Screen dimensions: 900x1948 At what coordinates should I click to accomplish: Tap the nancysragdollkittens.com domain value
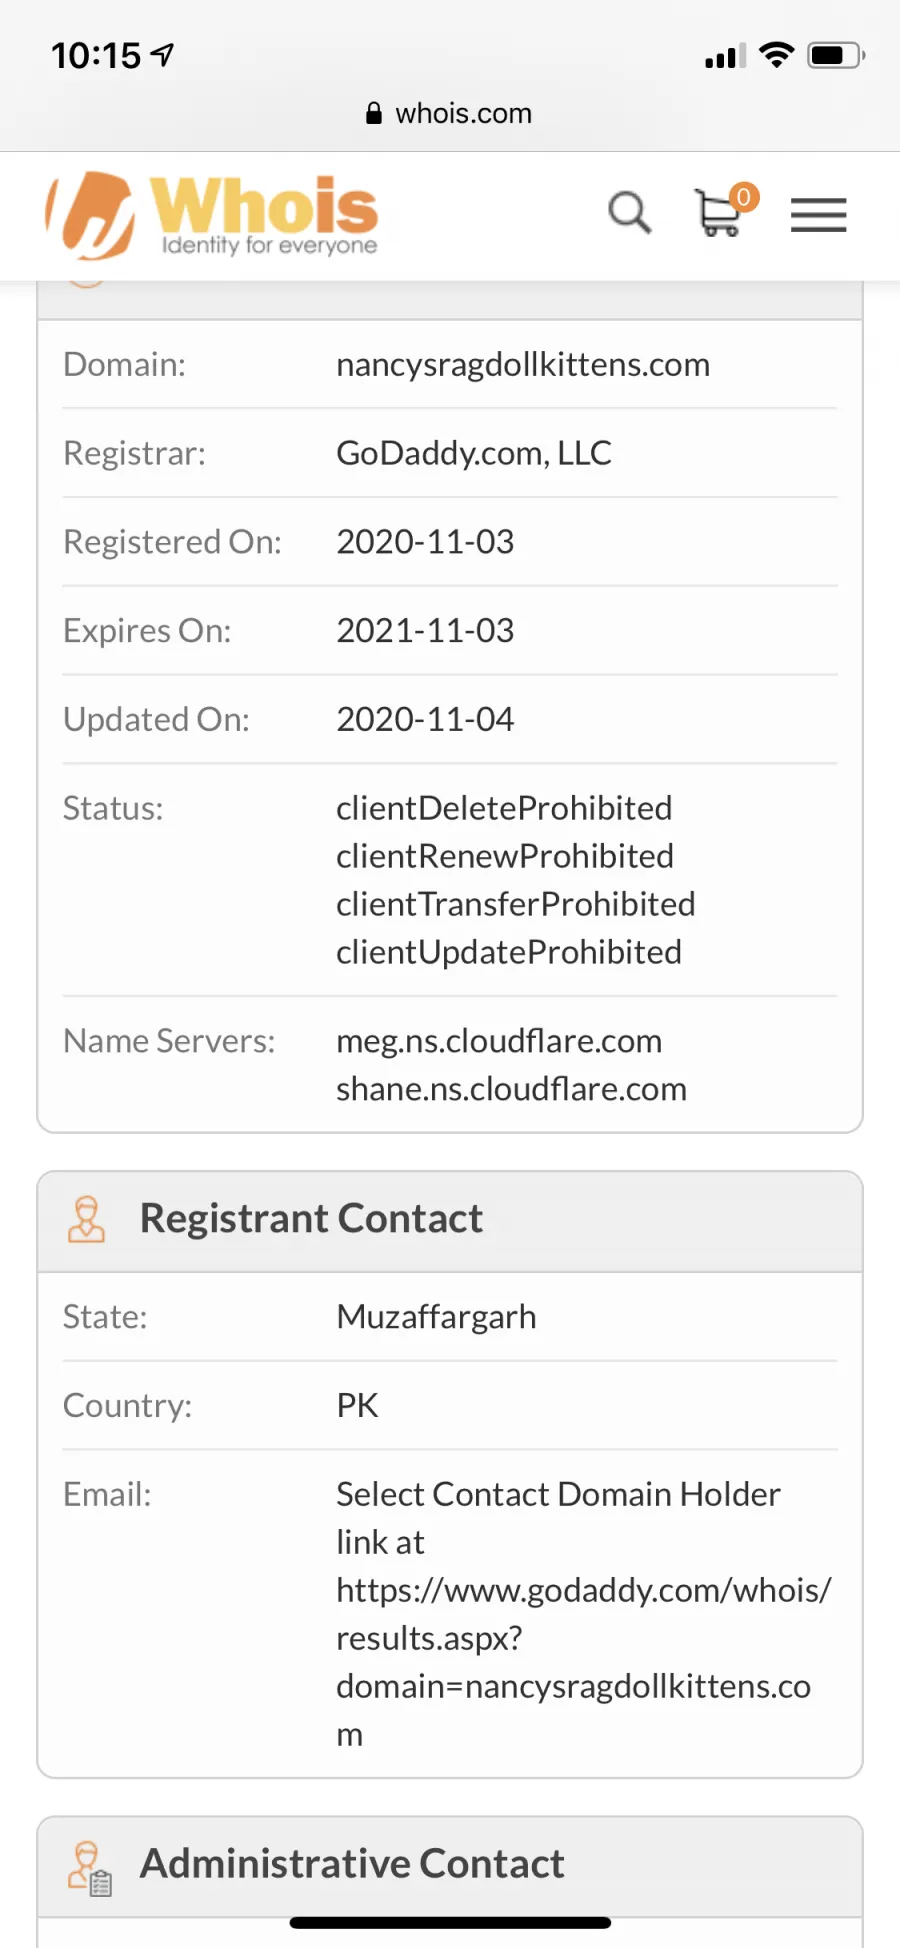[523, 365]
